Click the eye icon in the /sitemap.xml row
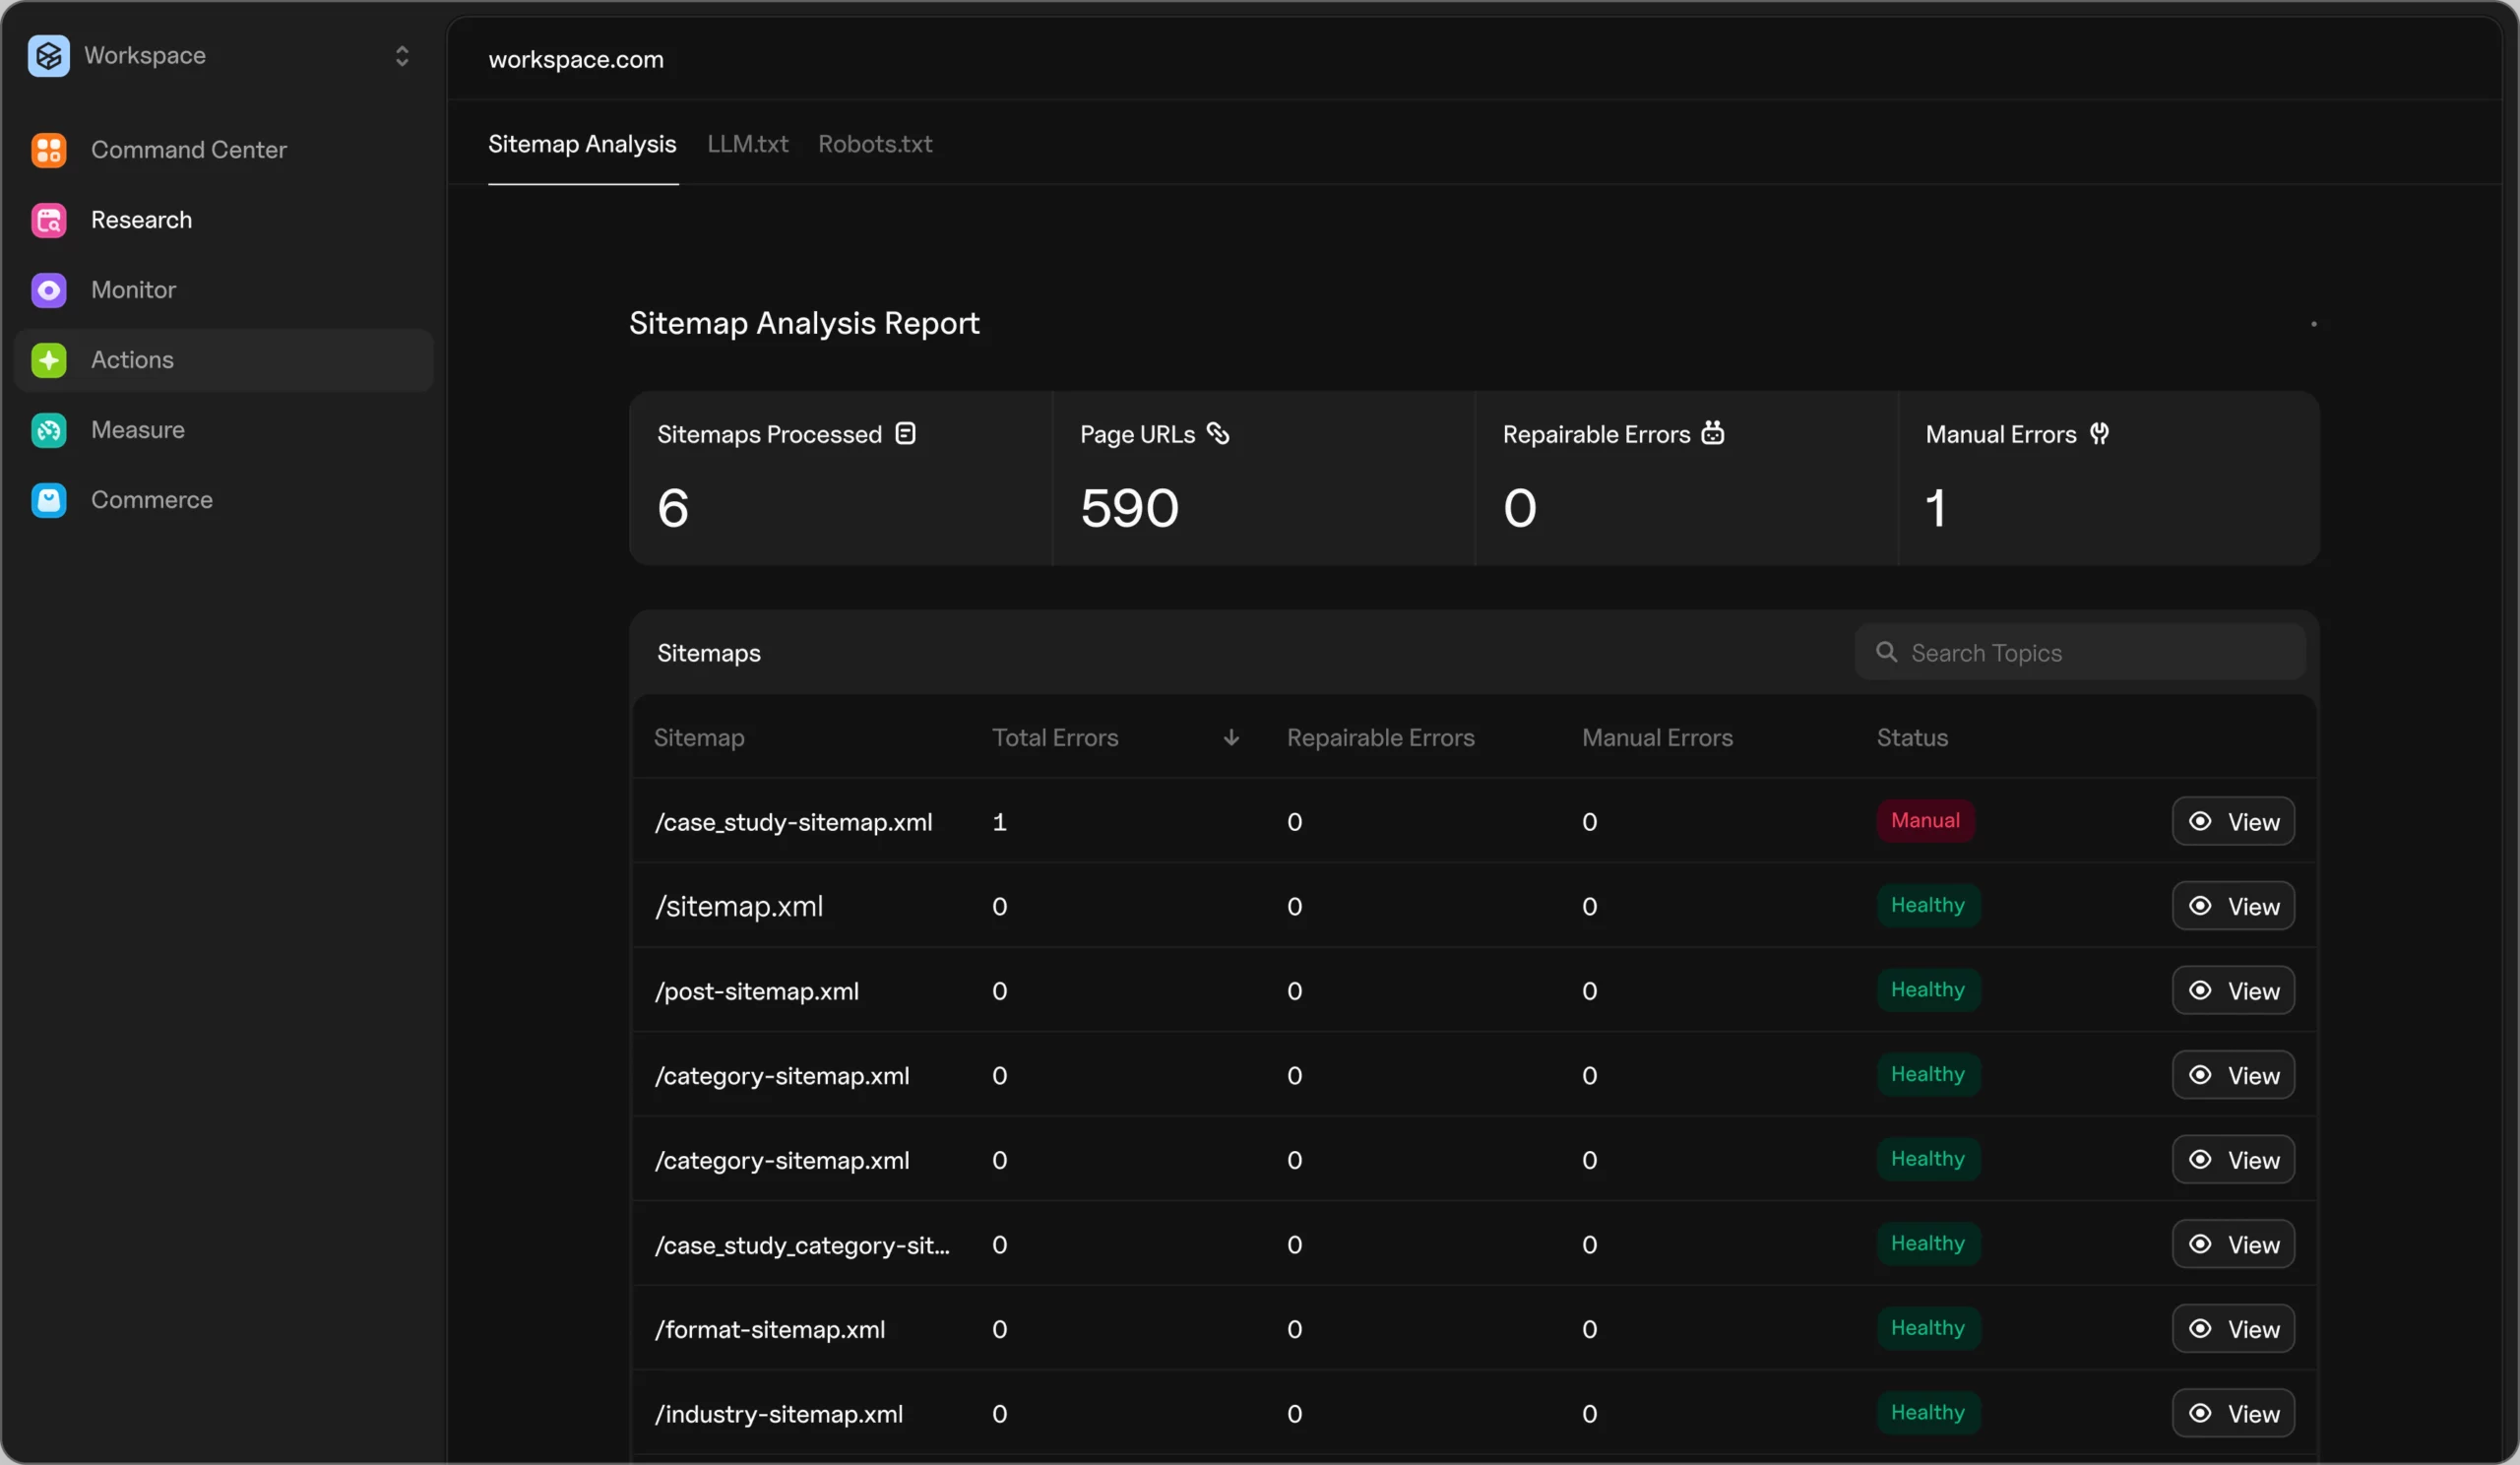 [2200, 906]
